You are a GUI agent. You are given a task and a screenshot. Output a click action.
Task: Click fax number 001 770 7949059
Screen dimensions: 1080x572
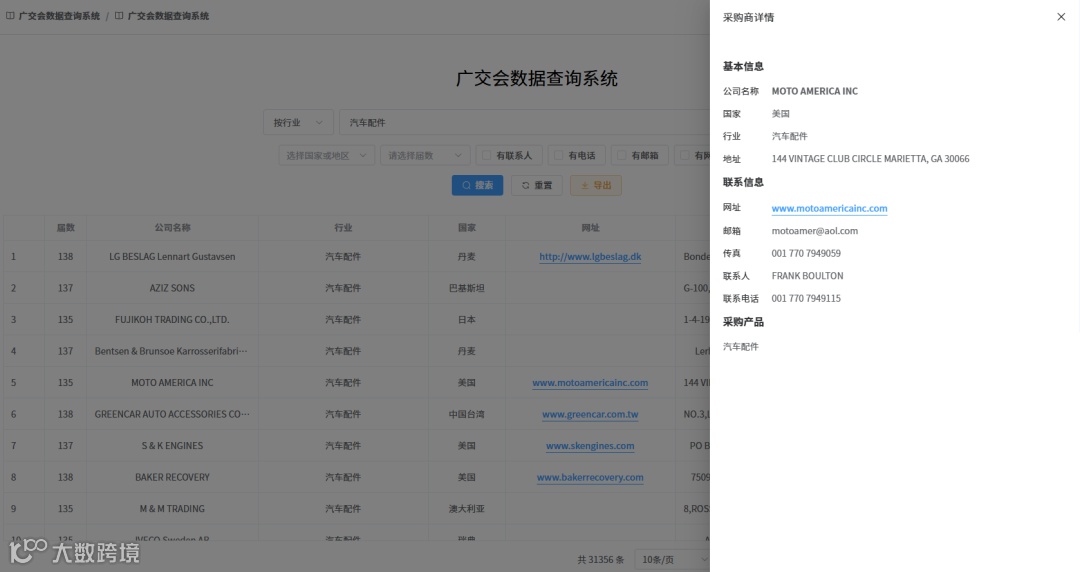[806, 254]
